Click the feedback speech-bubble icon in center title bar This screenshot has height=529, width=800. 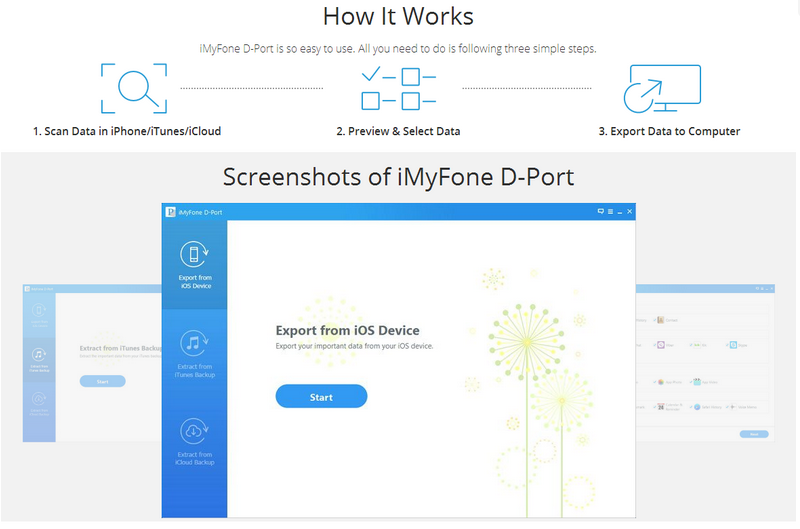coord(601,211)
